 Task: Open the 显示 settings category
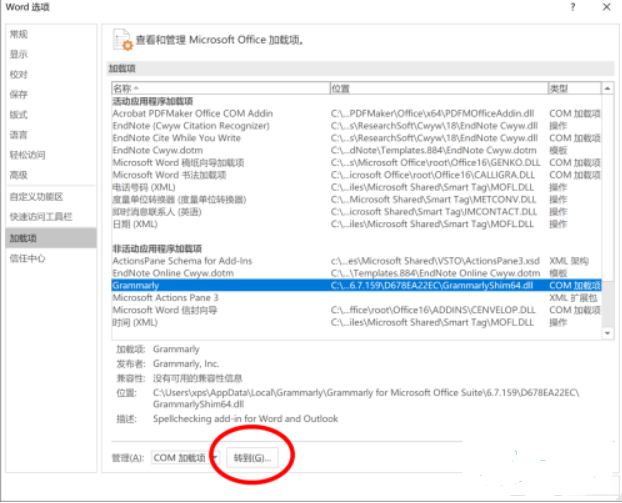click(19, 54)
